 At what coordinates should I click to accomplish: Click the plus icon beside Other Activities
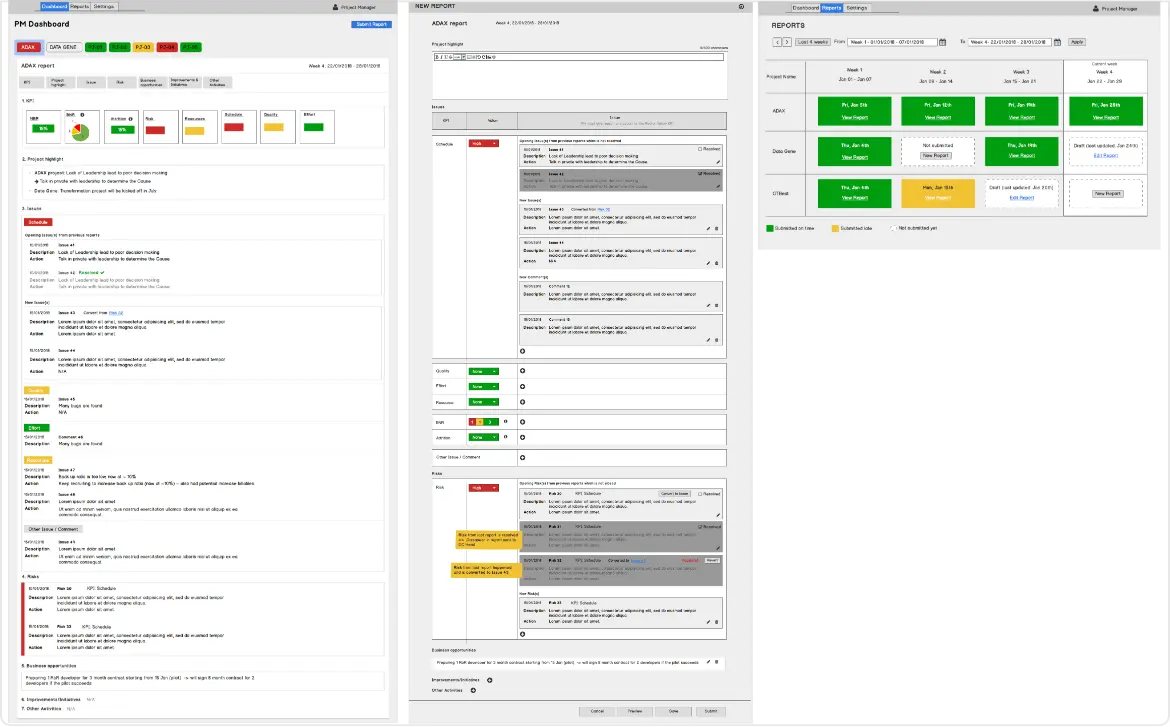point(473,690)
